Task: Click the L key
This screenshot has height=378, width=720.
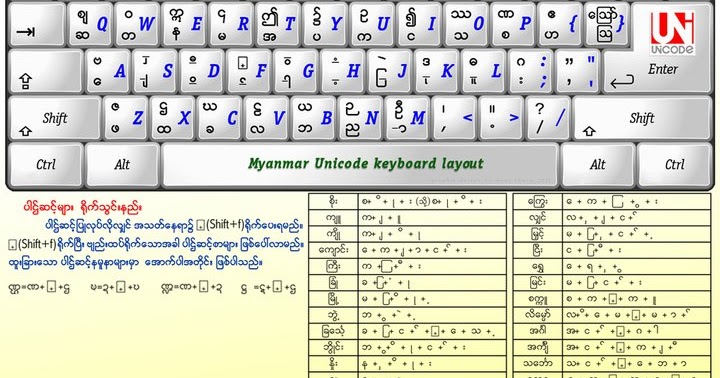Action: point(484,72)
